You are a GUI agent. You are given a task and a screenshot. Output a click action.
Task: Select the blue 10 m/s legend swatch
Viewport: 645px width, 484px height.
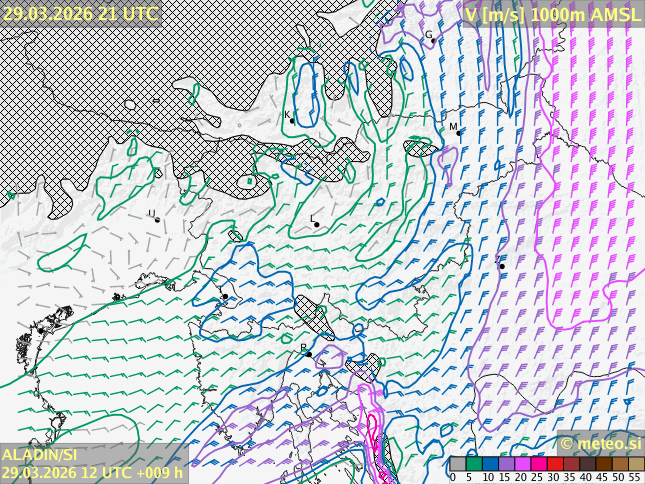pyautogui.click(x=490, y=464)
